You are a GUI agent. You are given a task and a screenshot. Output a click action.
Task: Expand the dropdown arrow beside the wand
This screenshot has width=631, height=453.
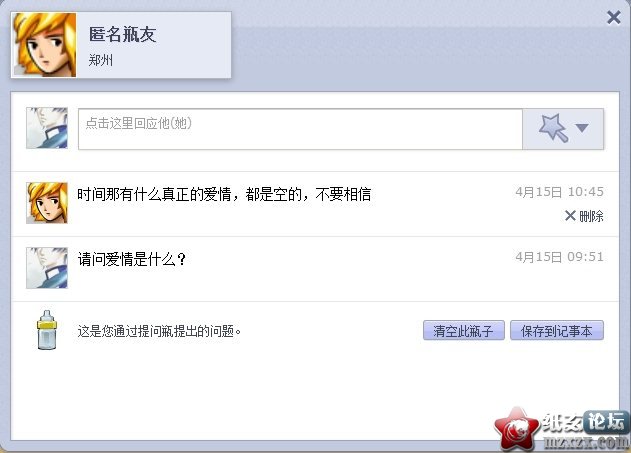[582, 128]
